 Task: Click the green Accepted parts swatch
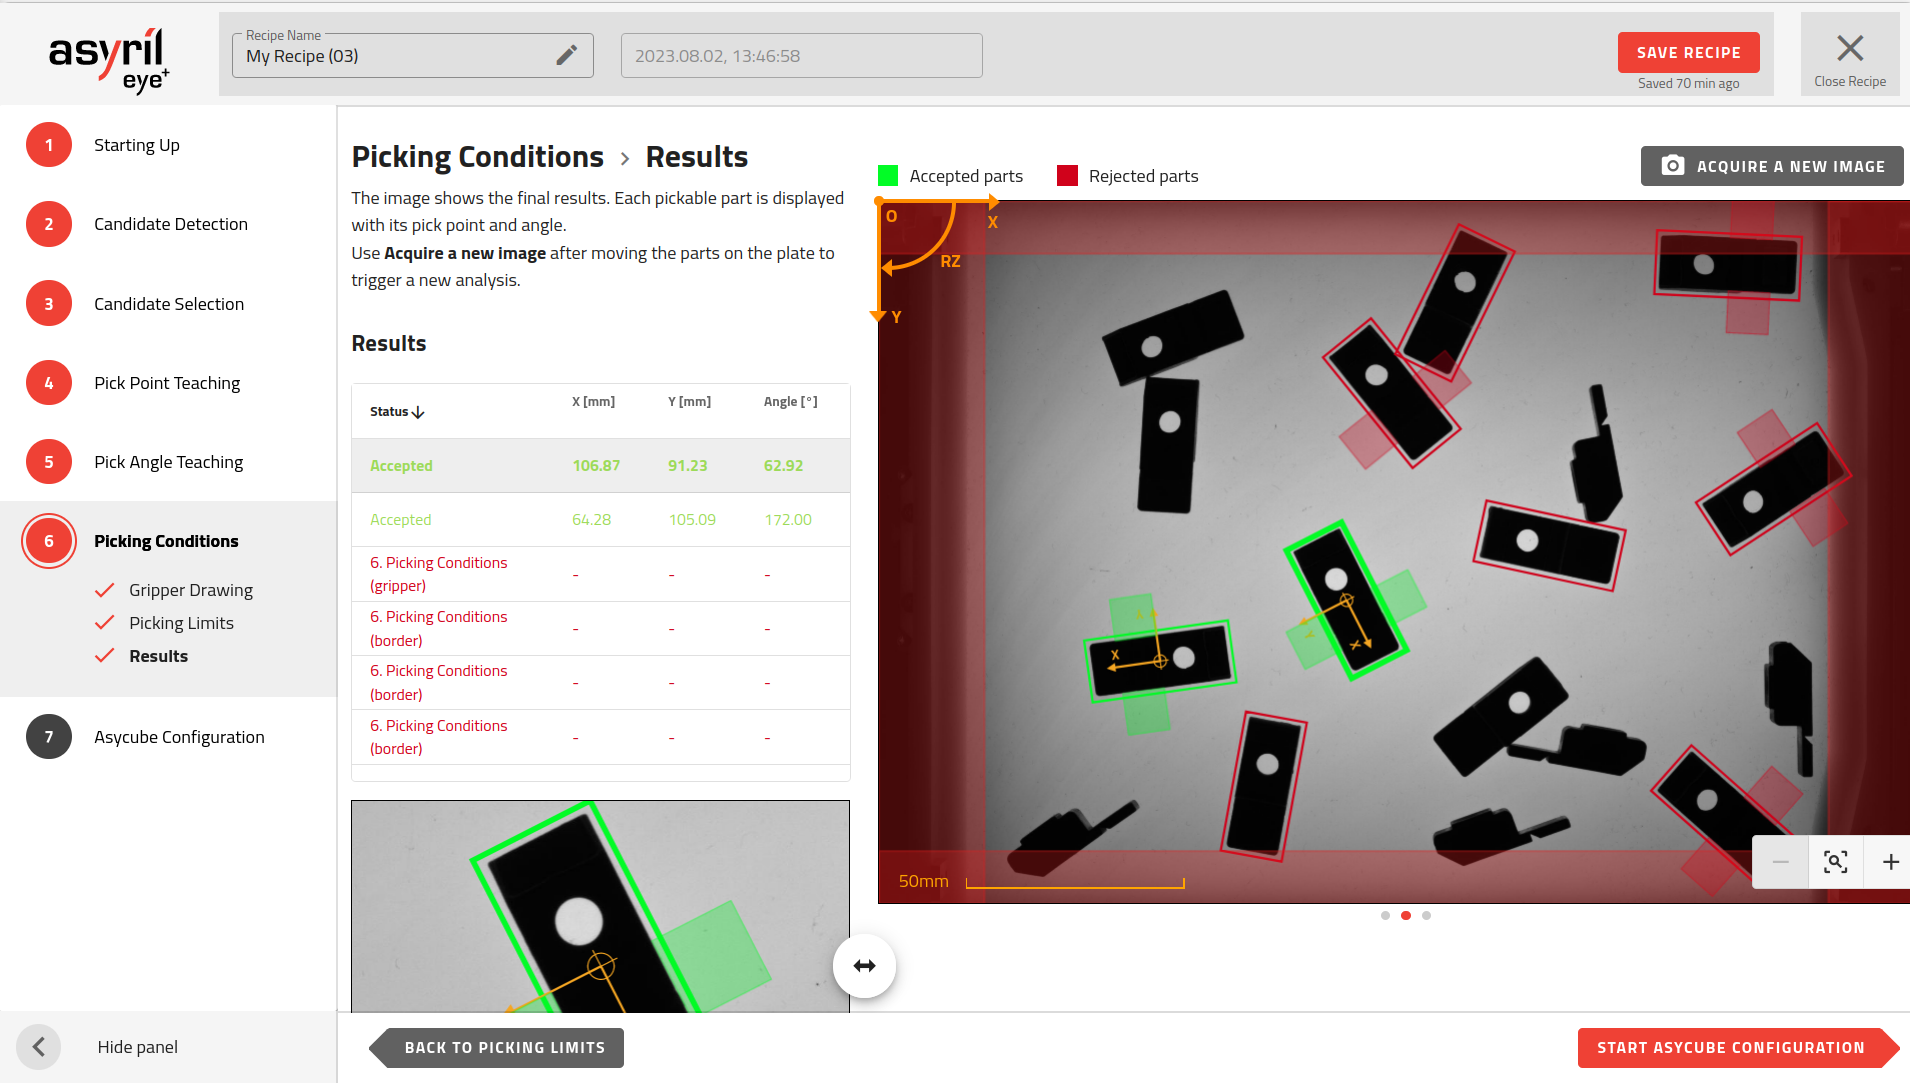coord(888,176)
